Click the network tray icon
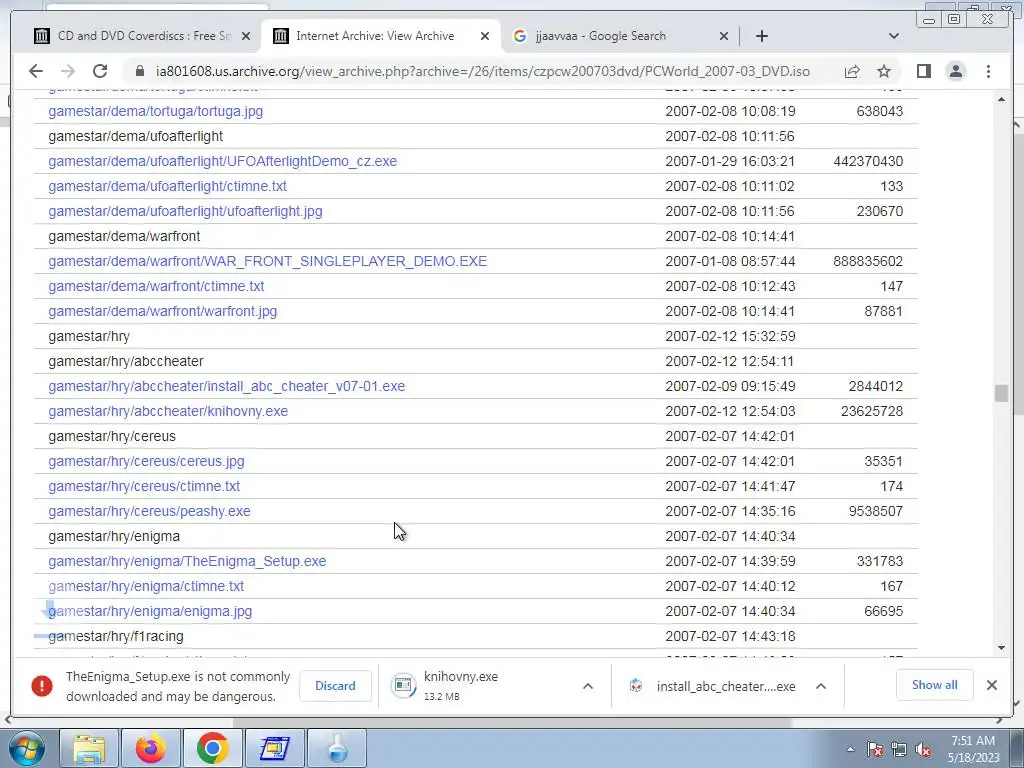The image size is (1024, 768). click(x=899, y=749)
